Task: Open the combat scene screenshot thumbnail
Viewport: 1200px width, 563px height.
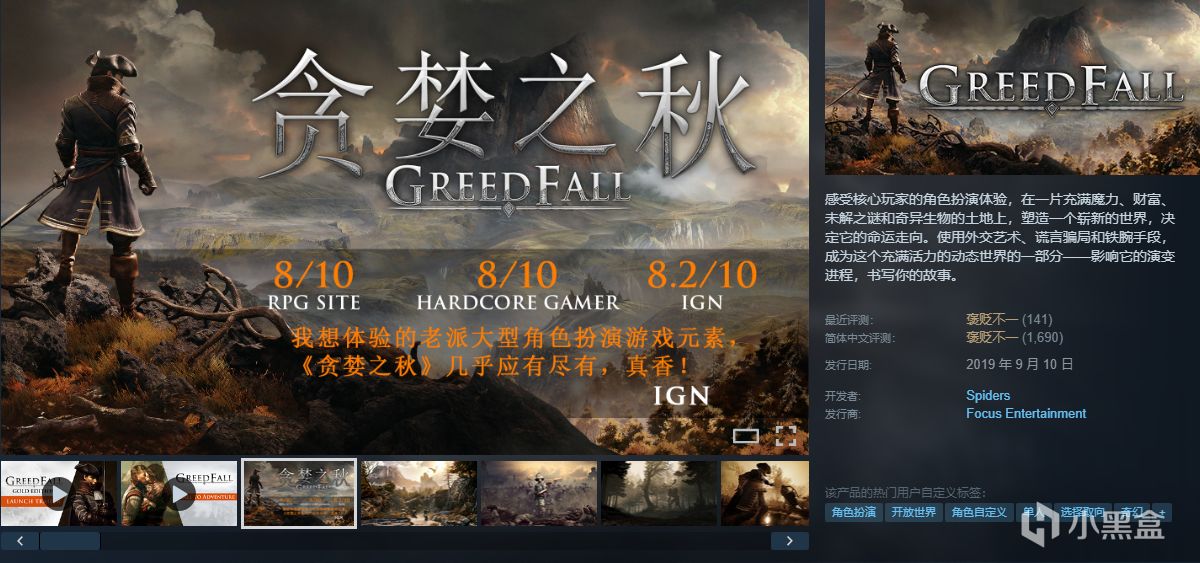Action: [x=765, y=493]
